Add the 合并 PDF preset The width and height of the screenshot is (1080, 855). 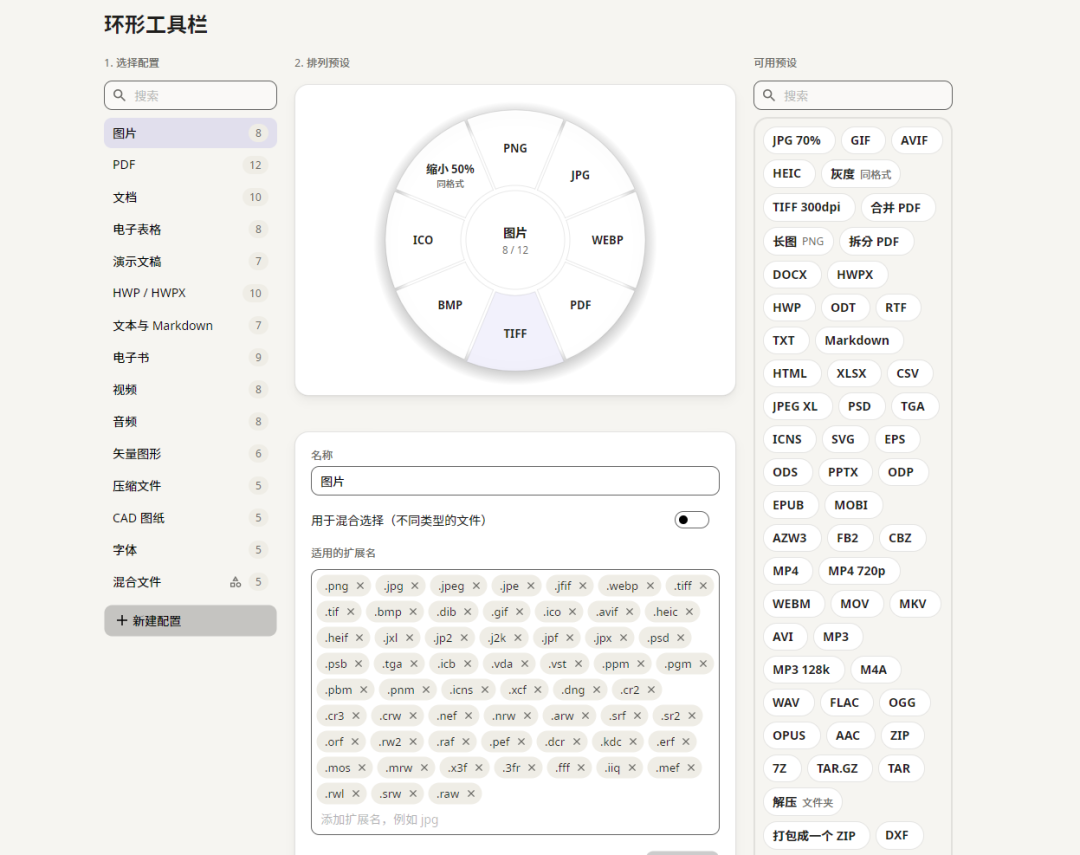[x=895, y=207]
